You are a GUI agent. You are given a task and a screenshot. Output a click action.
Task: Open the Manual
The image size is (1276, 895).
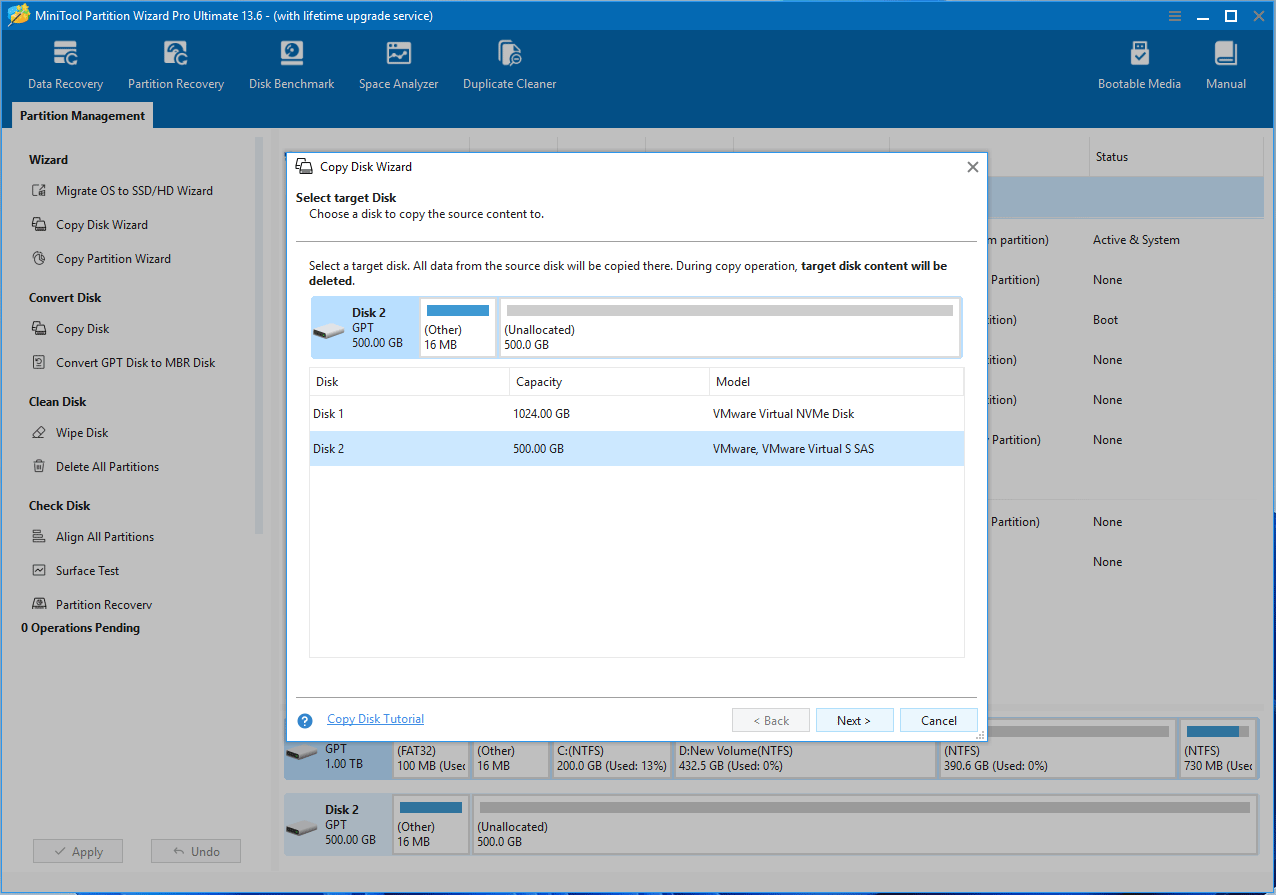[x=1225, y=65]
